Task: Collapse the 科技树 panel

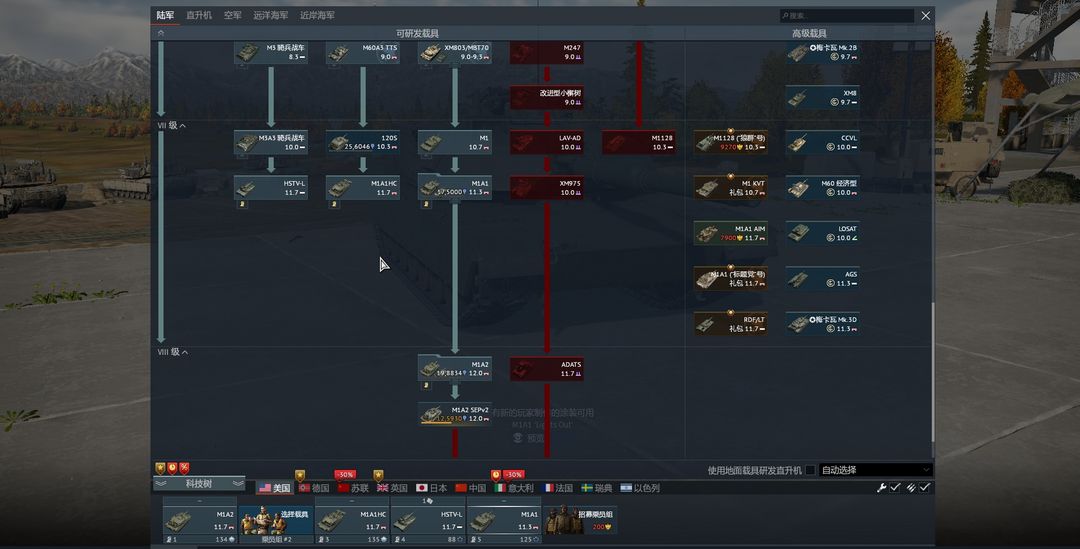Action: click(199, 484)
